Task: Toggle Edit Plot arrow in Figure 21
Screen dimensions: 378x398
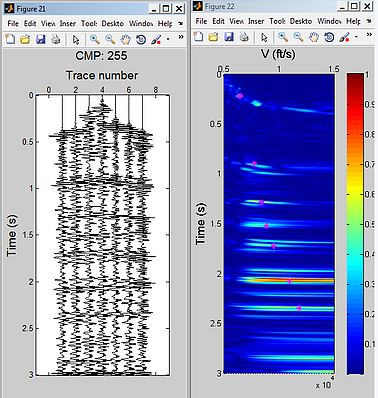Action: pyautogui.click(x=76, y=40)
